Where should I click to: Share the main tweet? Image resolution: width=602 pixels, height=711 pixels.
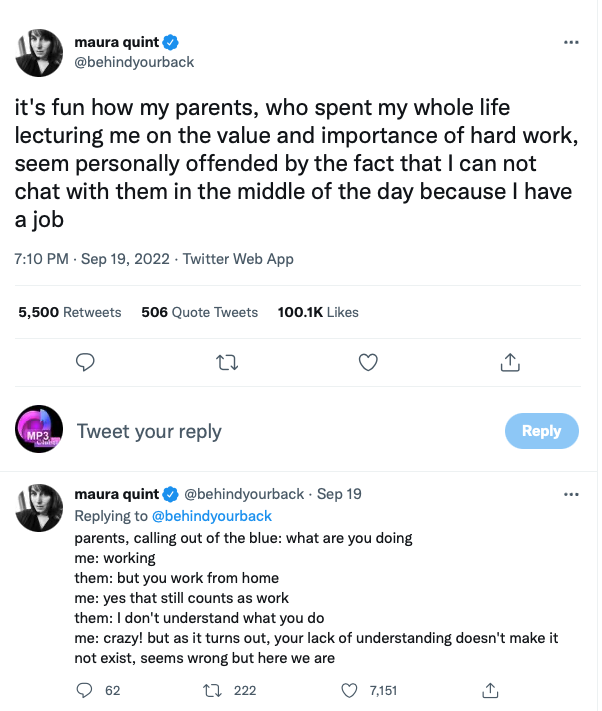pos(509,361)
